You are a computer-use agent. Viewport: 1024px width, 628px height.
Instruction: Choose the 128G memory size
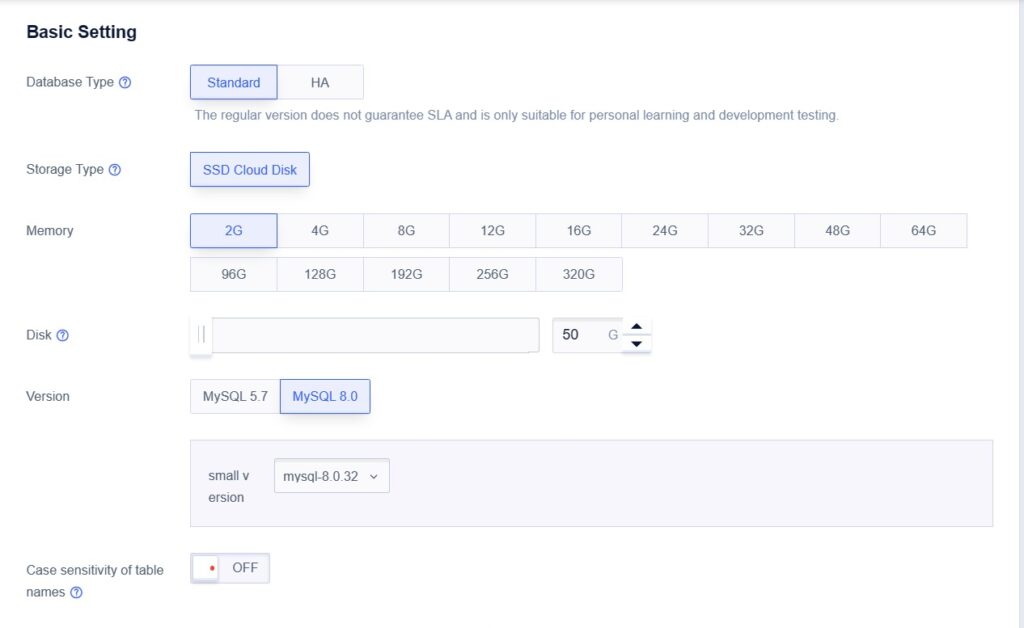[319, 273]
